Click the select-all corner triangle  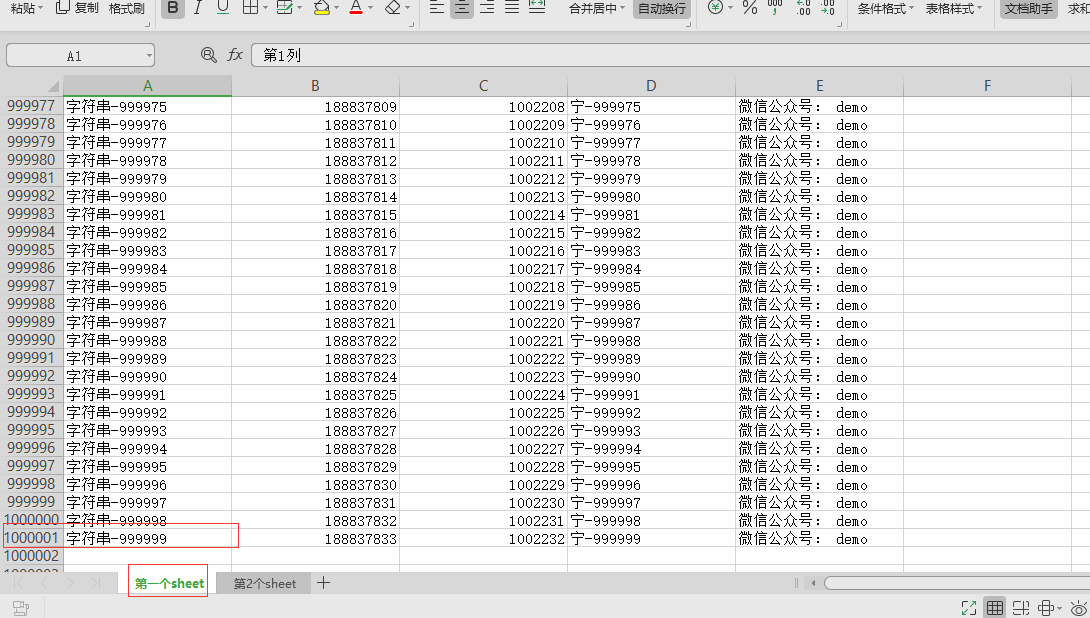54,86
